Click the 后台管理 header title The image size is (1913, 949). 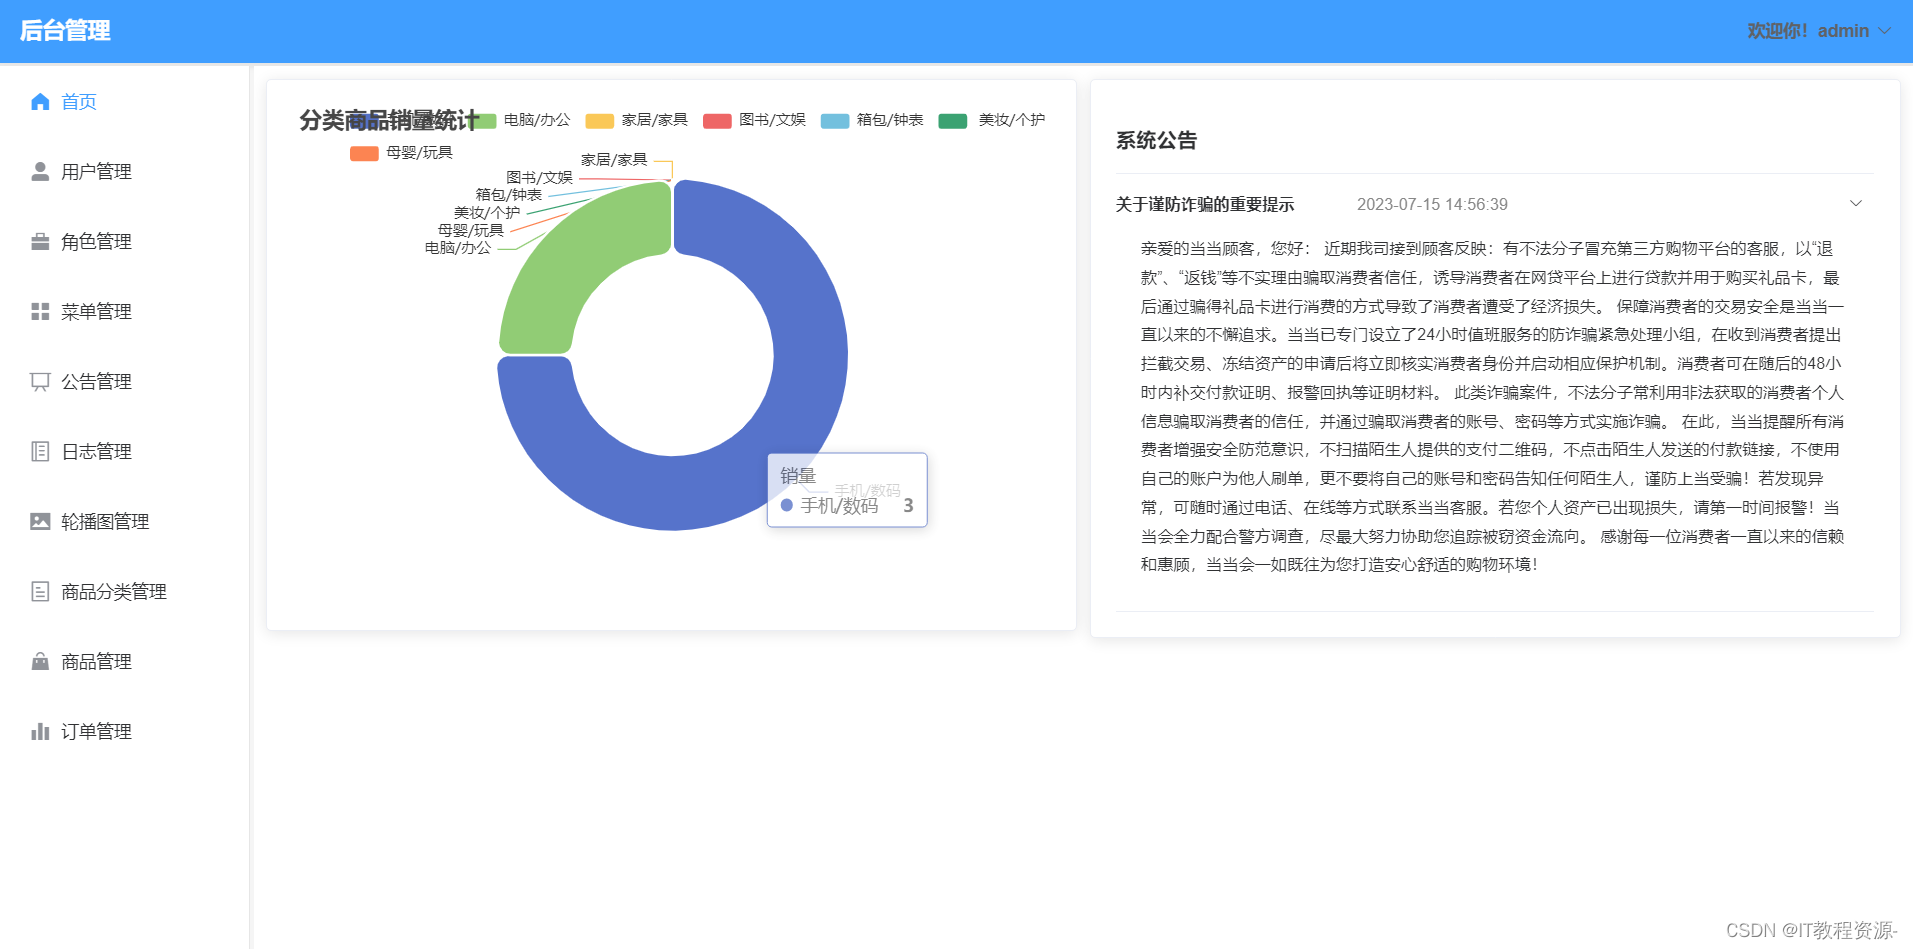[x=65, y=31]
